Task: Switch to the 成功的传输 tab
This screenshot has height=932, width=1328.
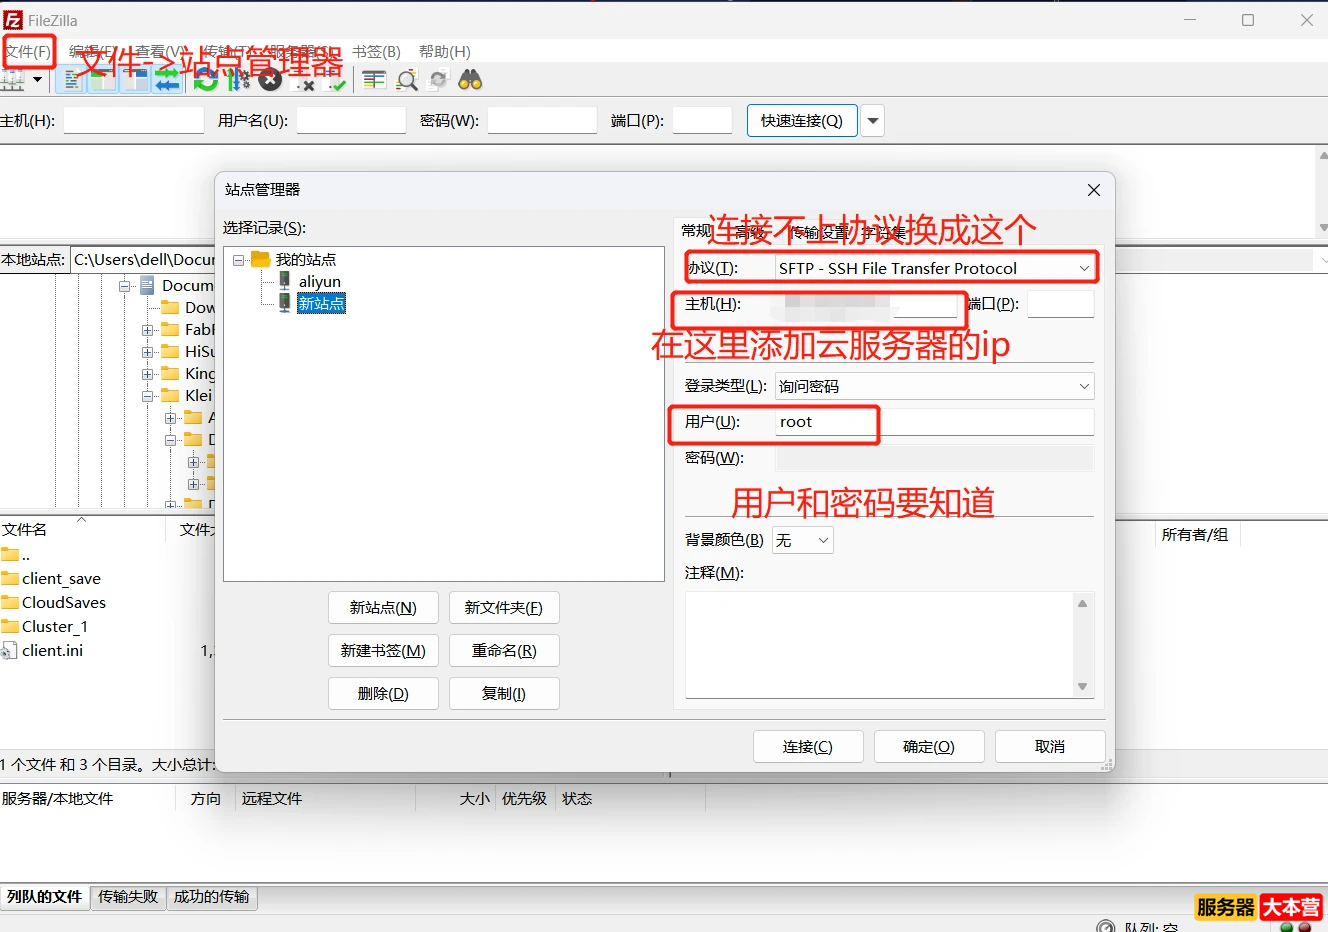Action: 211,897
